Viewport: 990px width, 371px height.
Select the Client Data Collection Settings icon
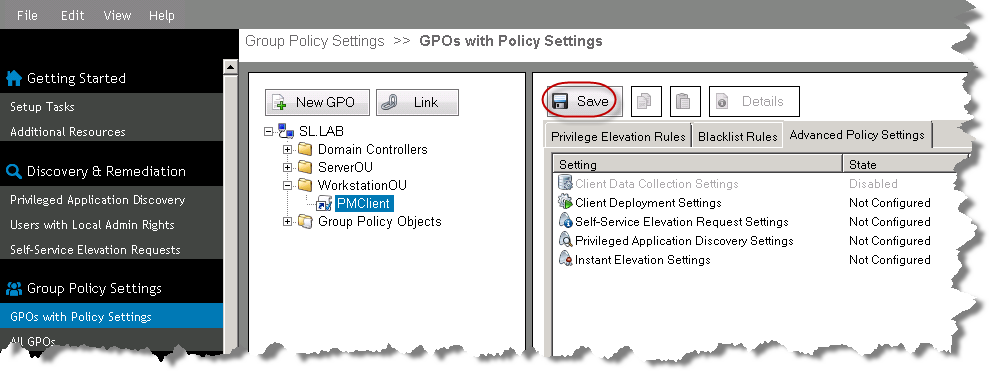(x=565, y=184)
